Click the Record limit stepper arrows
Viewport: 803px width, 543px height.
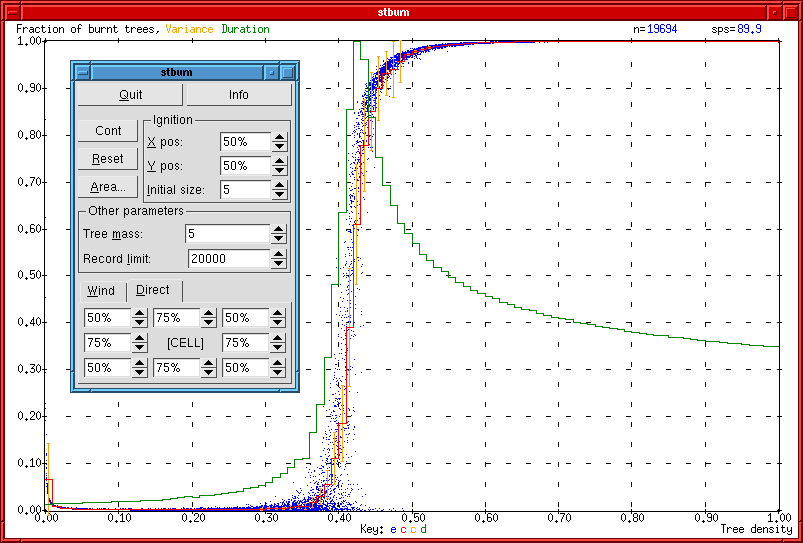pyautogui.click(x=279, y=259)
